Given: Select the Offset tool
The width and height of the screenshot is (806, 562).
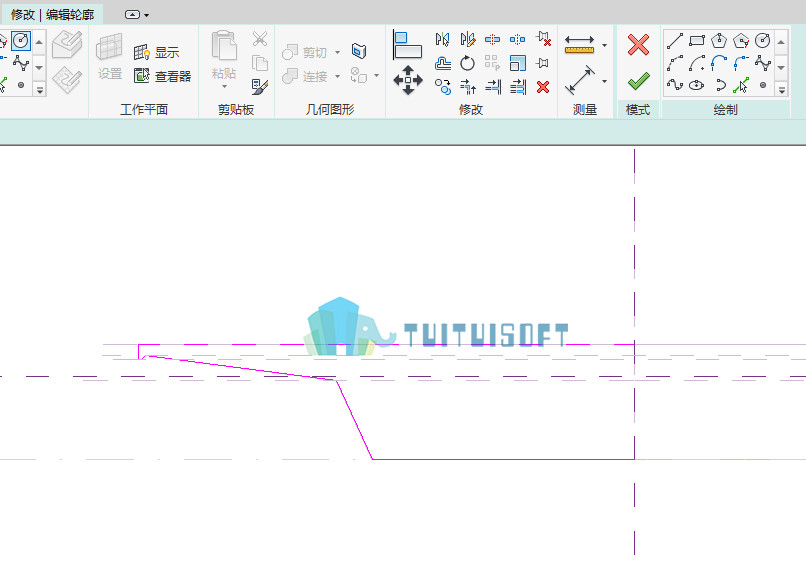Looking at the screenshot, I should tap(442, 64).
